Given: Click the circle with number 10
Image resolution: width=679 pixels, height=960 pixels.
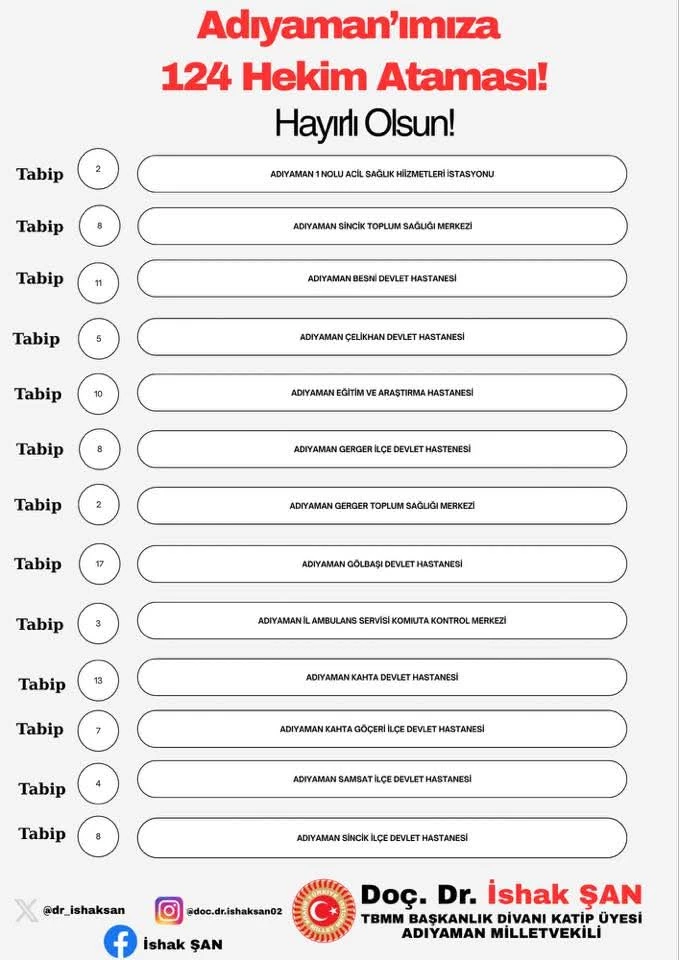Looking at the screenshot, I should (98, 394).
